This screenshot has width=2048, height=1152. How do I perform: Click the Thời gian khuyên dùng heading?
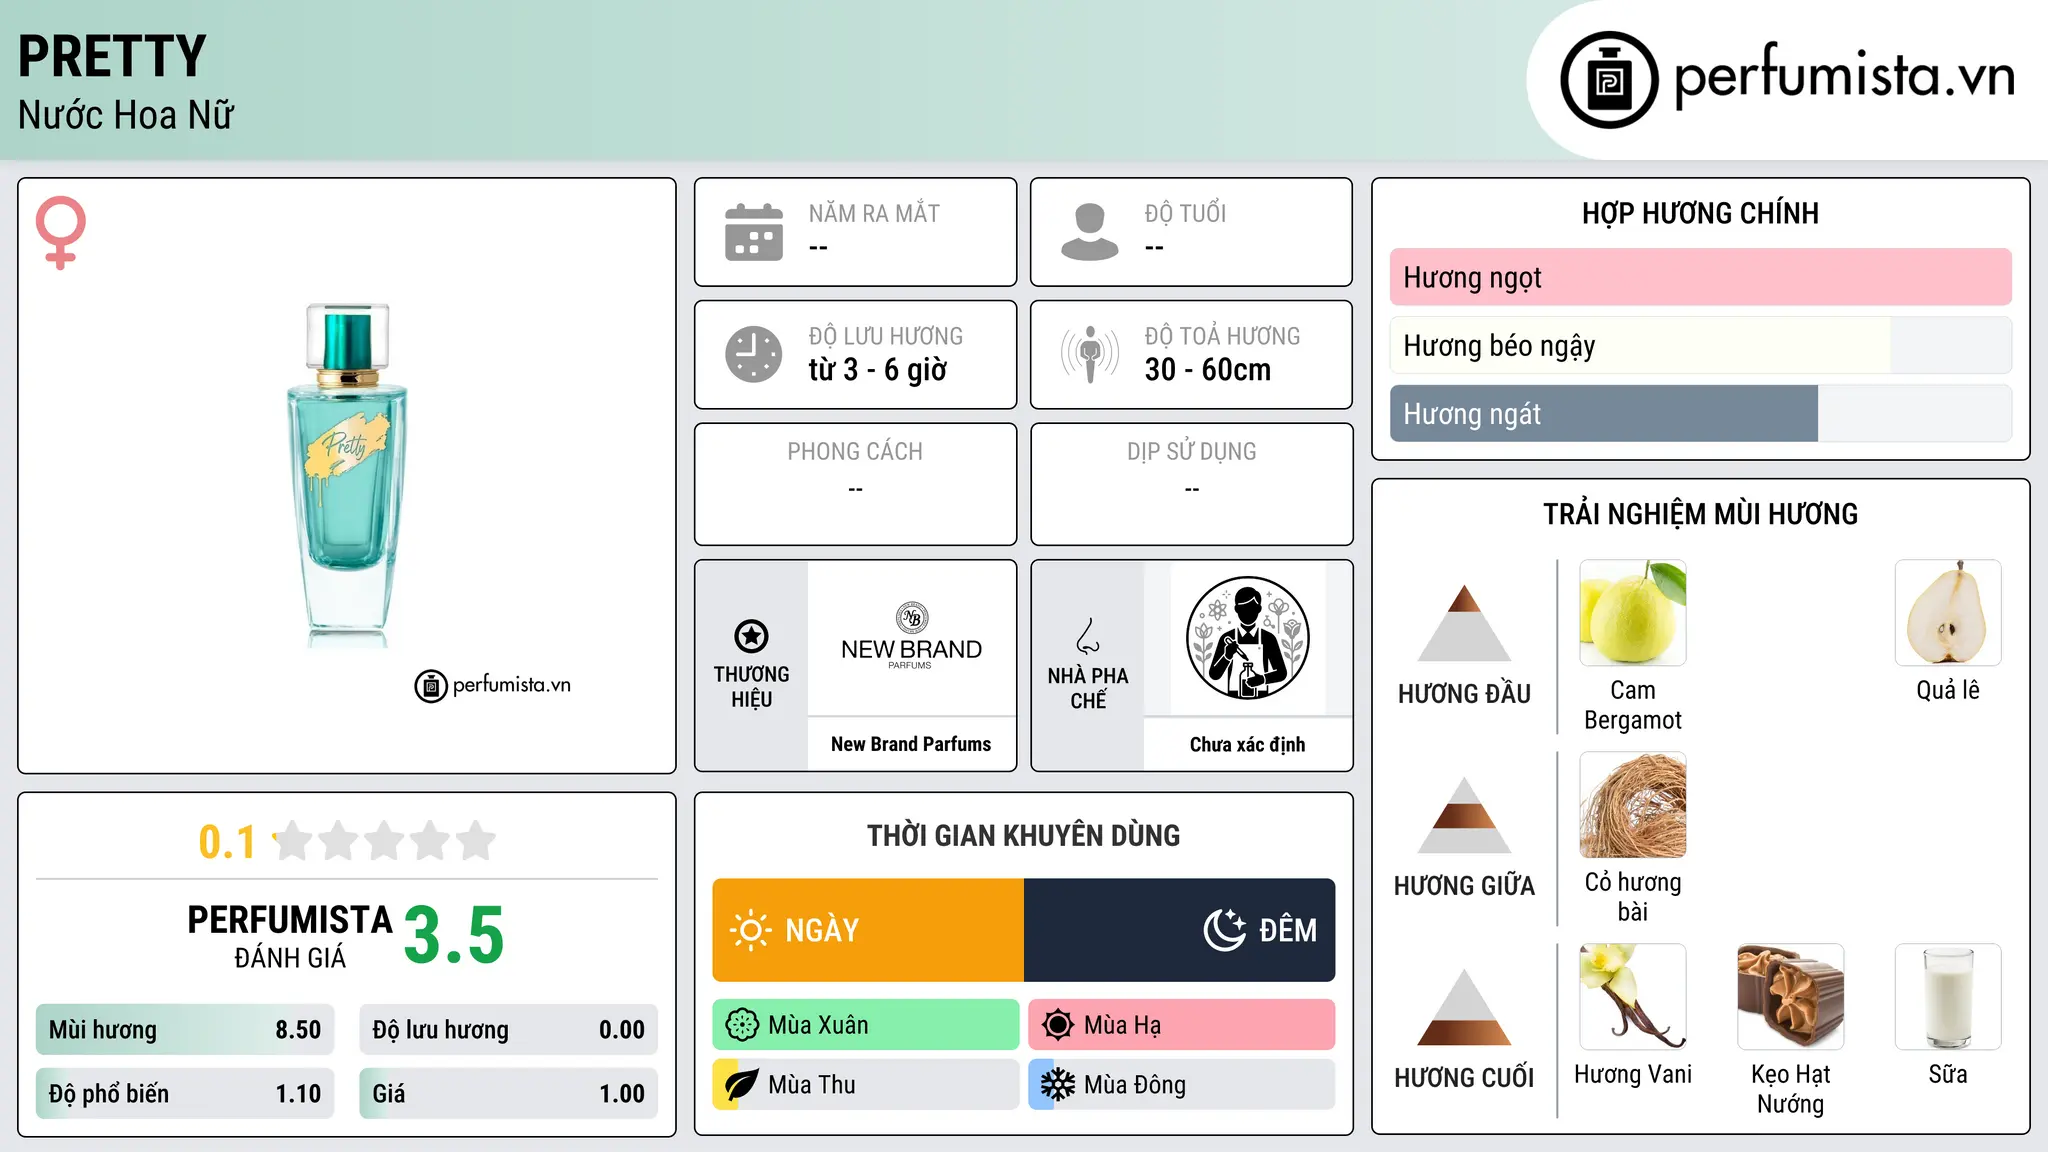tap(1024, 835)
